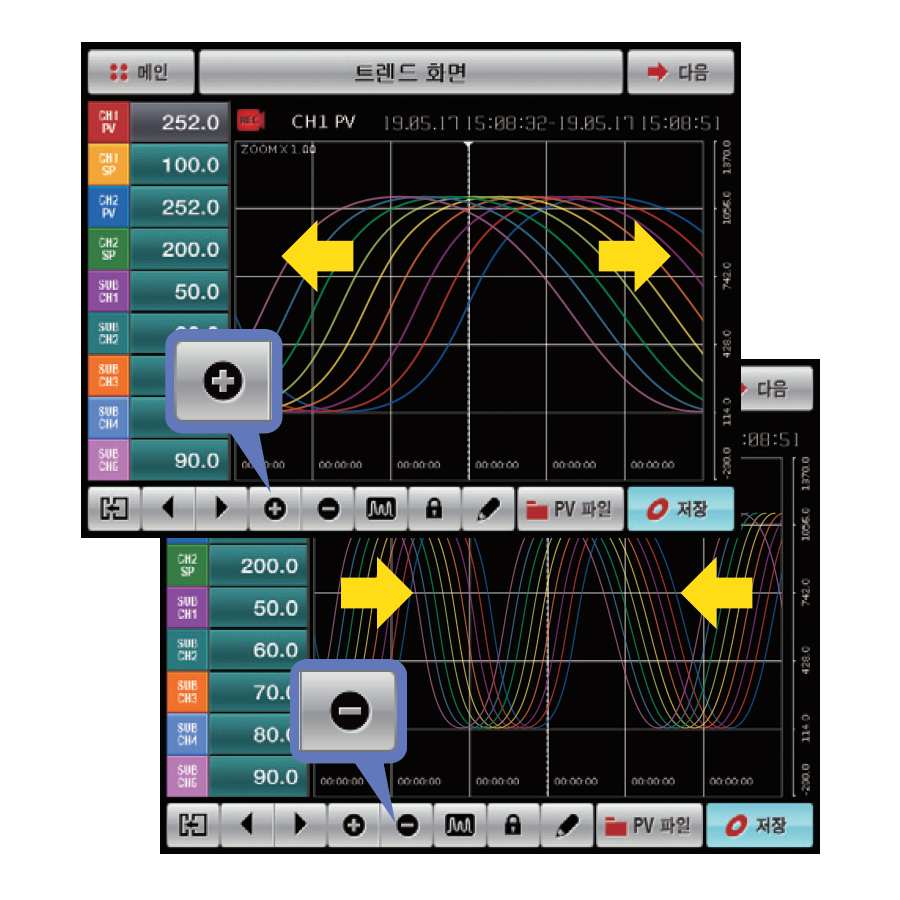Screen dimensions: 900x900
Task: Select CH2 PV channel tag in upper screen
Action: pos(108,207)
